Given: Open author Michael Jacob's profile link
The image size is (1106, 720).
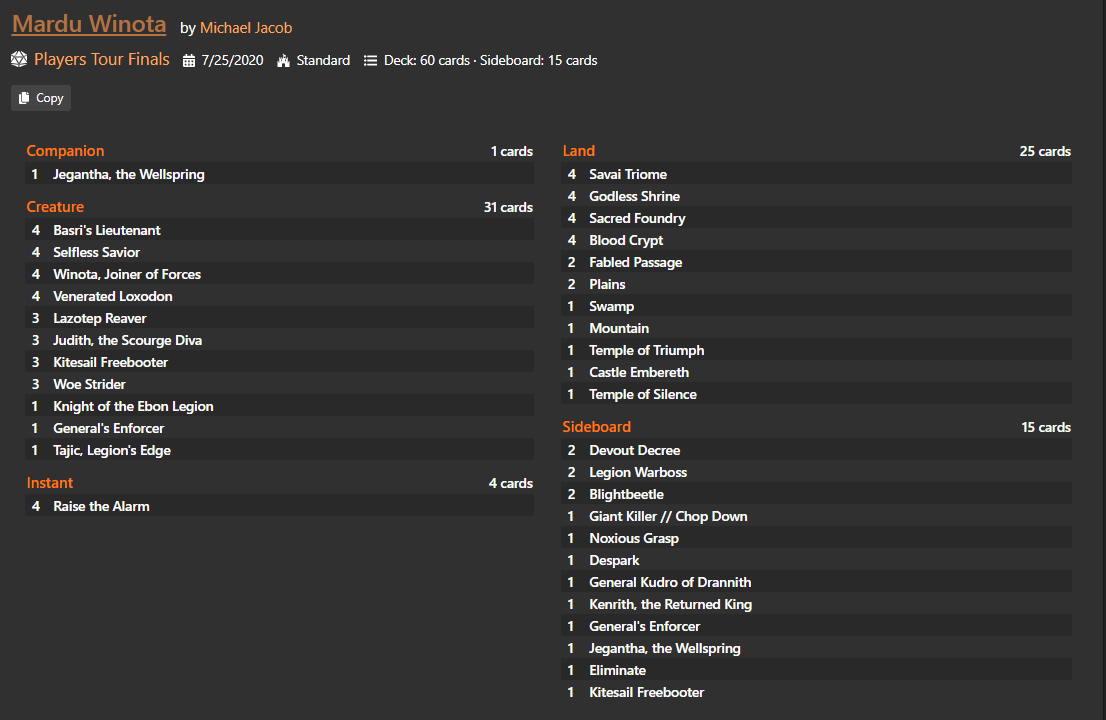Looking at the screenshot, I should pos(245,28).
